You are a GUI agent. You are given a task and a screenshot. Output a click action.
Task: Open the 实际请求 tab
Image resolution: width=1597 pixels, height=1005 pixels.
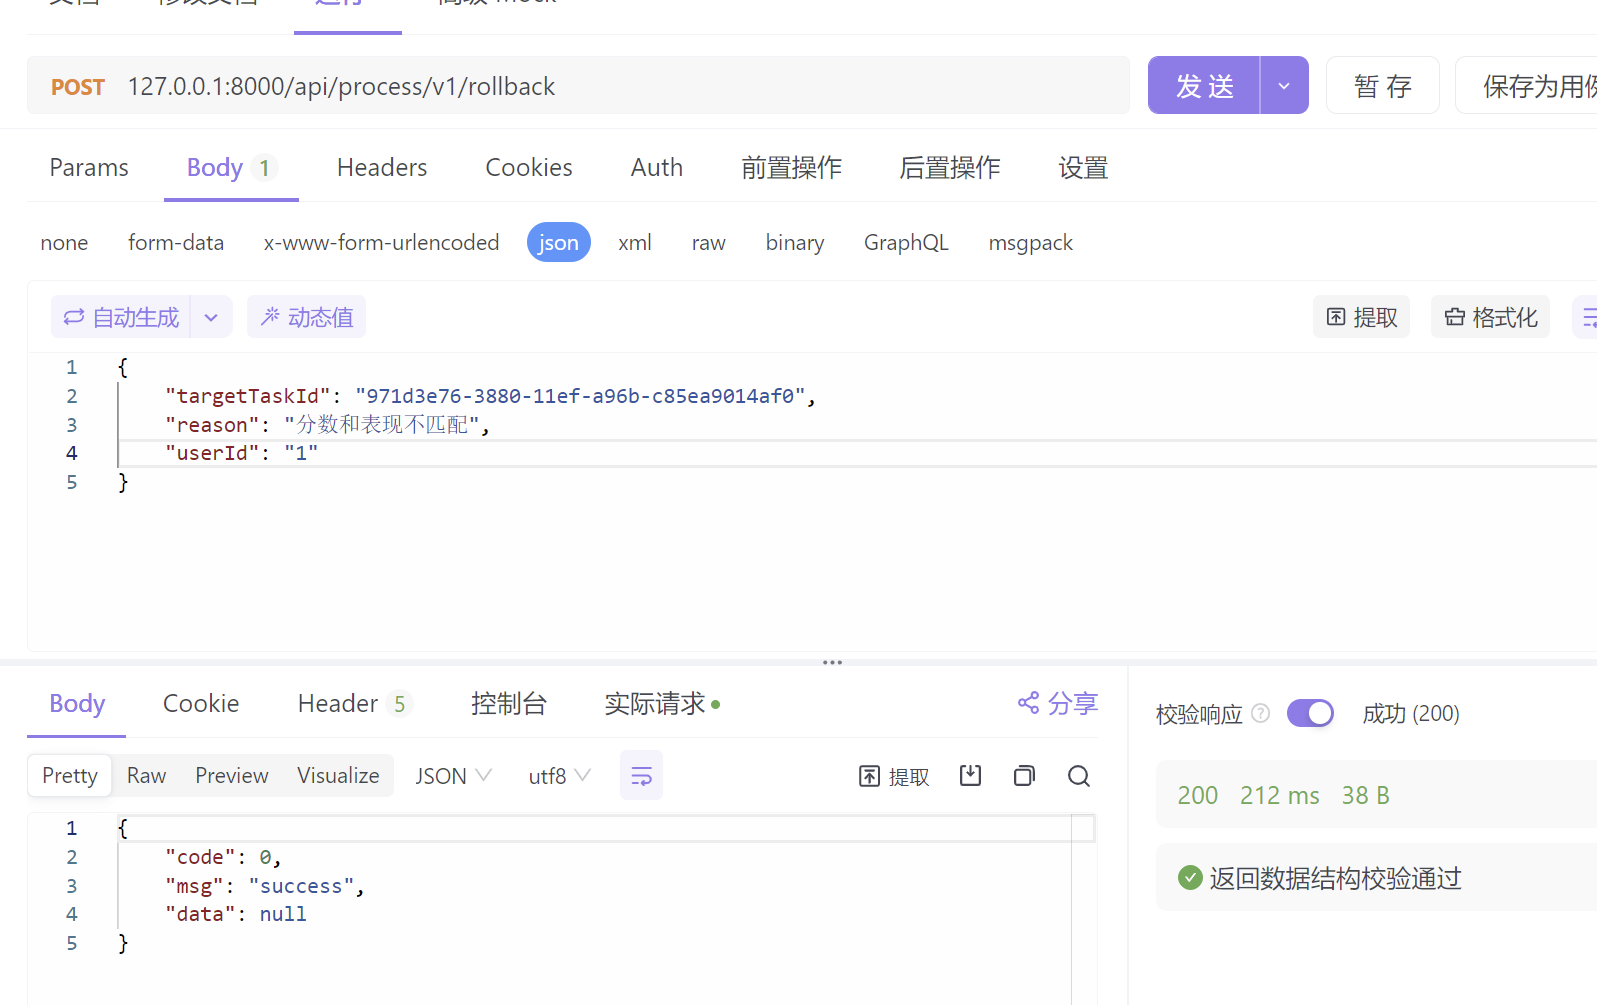point(662,703)
